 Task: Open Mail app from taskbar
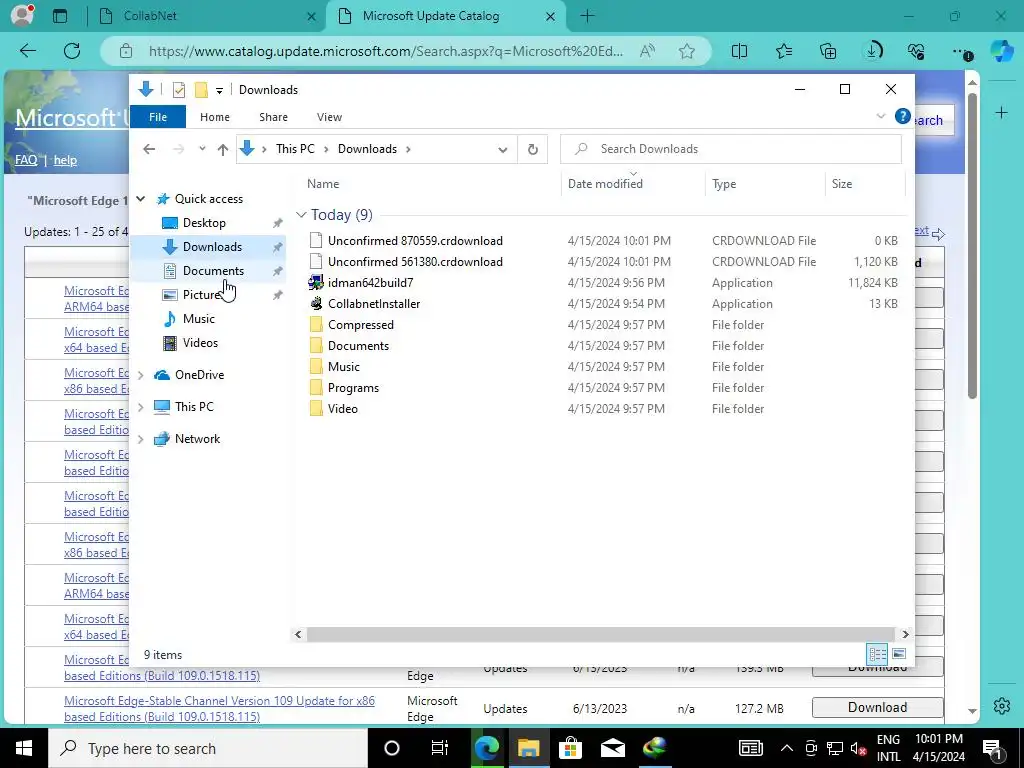click(613, 748)
